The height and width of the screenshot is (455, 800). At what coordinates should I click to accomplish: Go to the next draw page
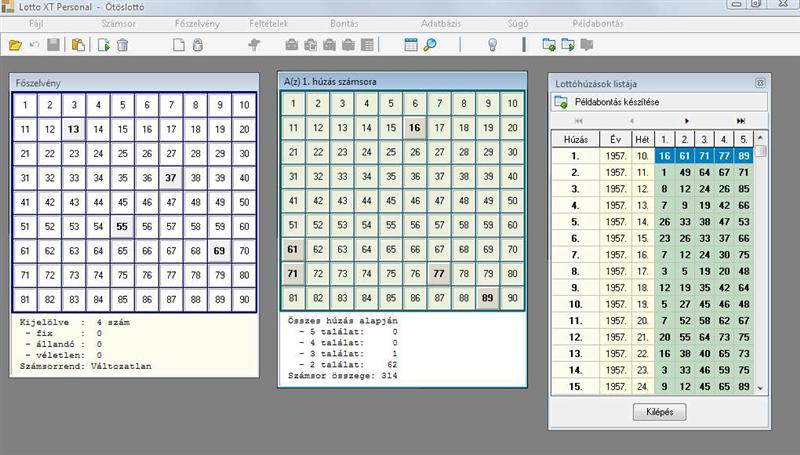(687, 121)
